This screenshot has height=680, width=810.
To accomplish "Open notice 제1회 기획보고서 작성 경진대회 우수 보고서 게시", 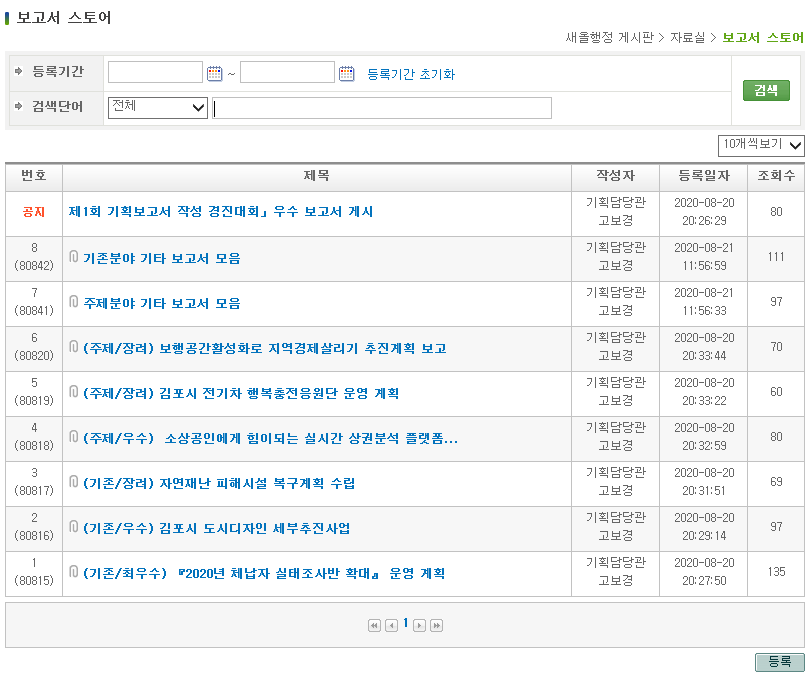I will [x=221, y=211].
